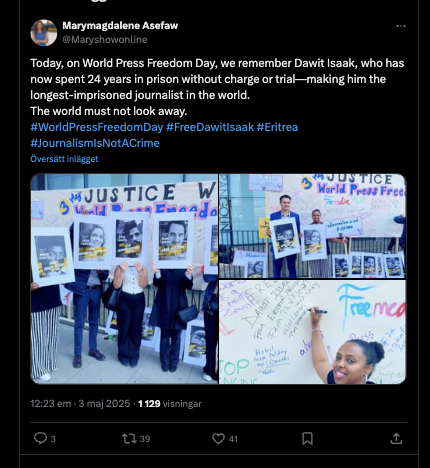Open the #FreeDawitIsaak hashtag

(210, 127)
